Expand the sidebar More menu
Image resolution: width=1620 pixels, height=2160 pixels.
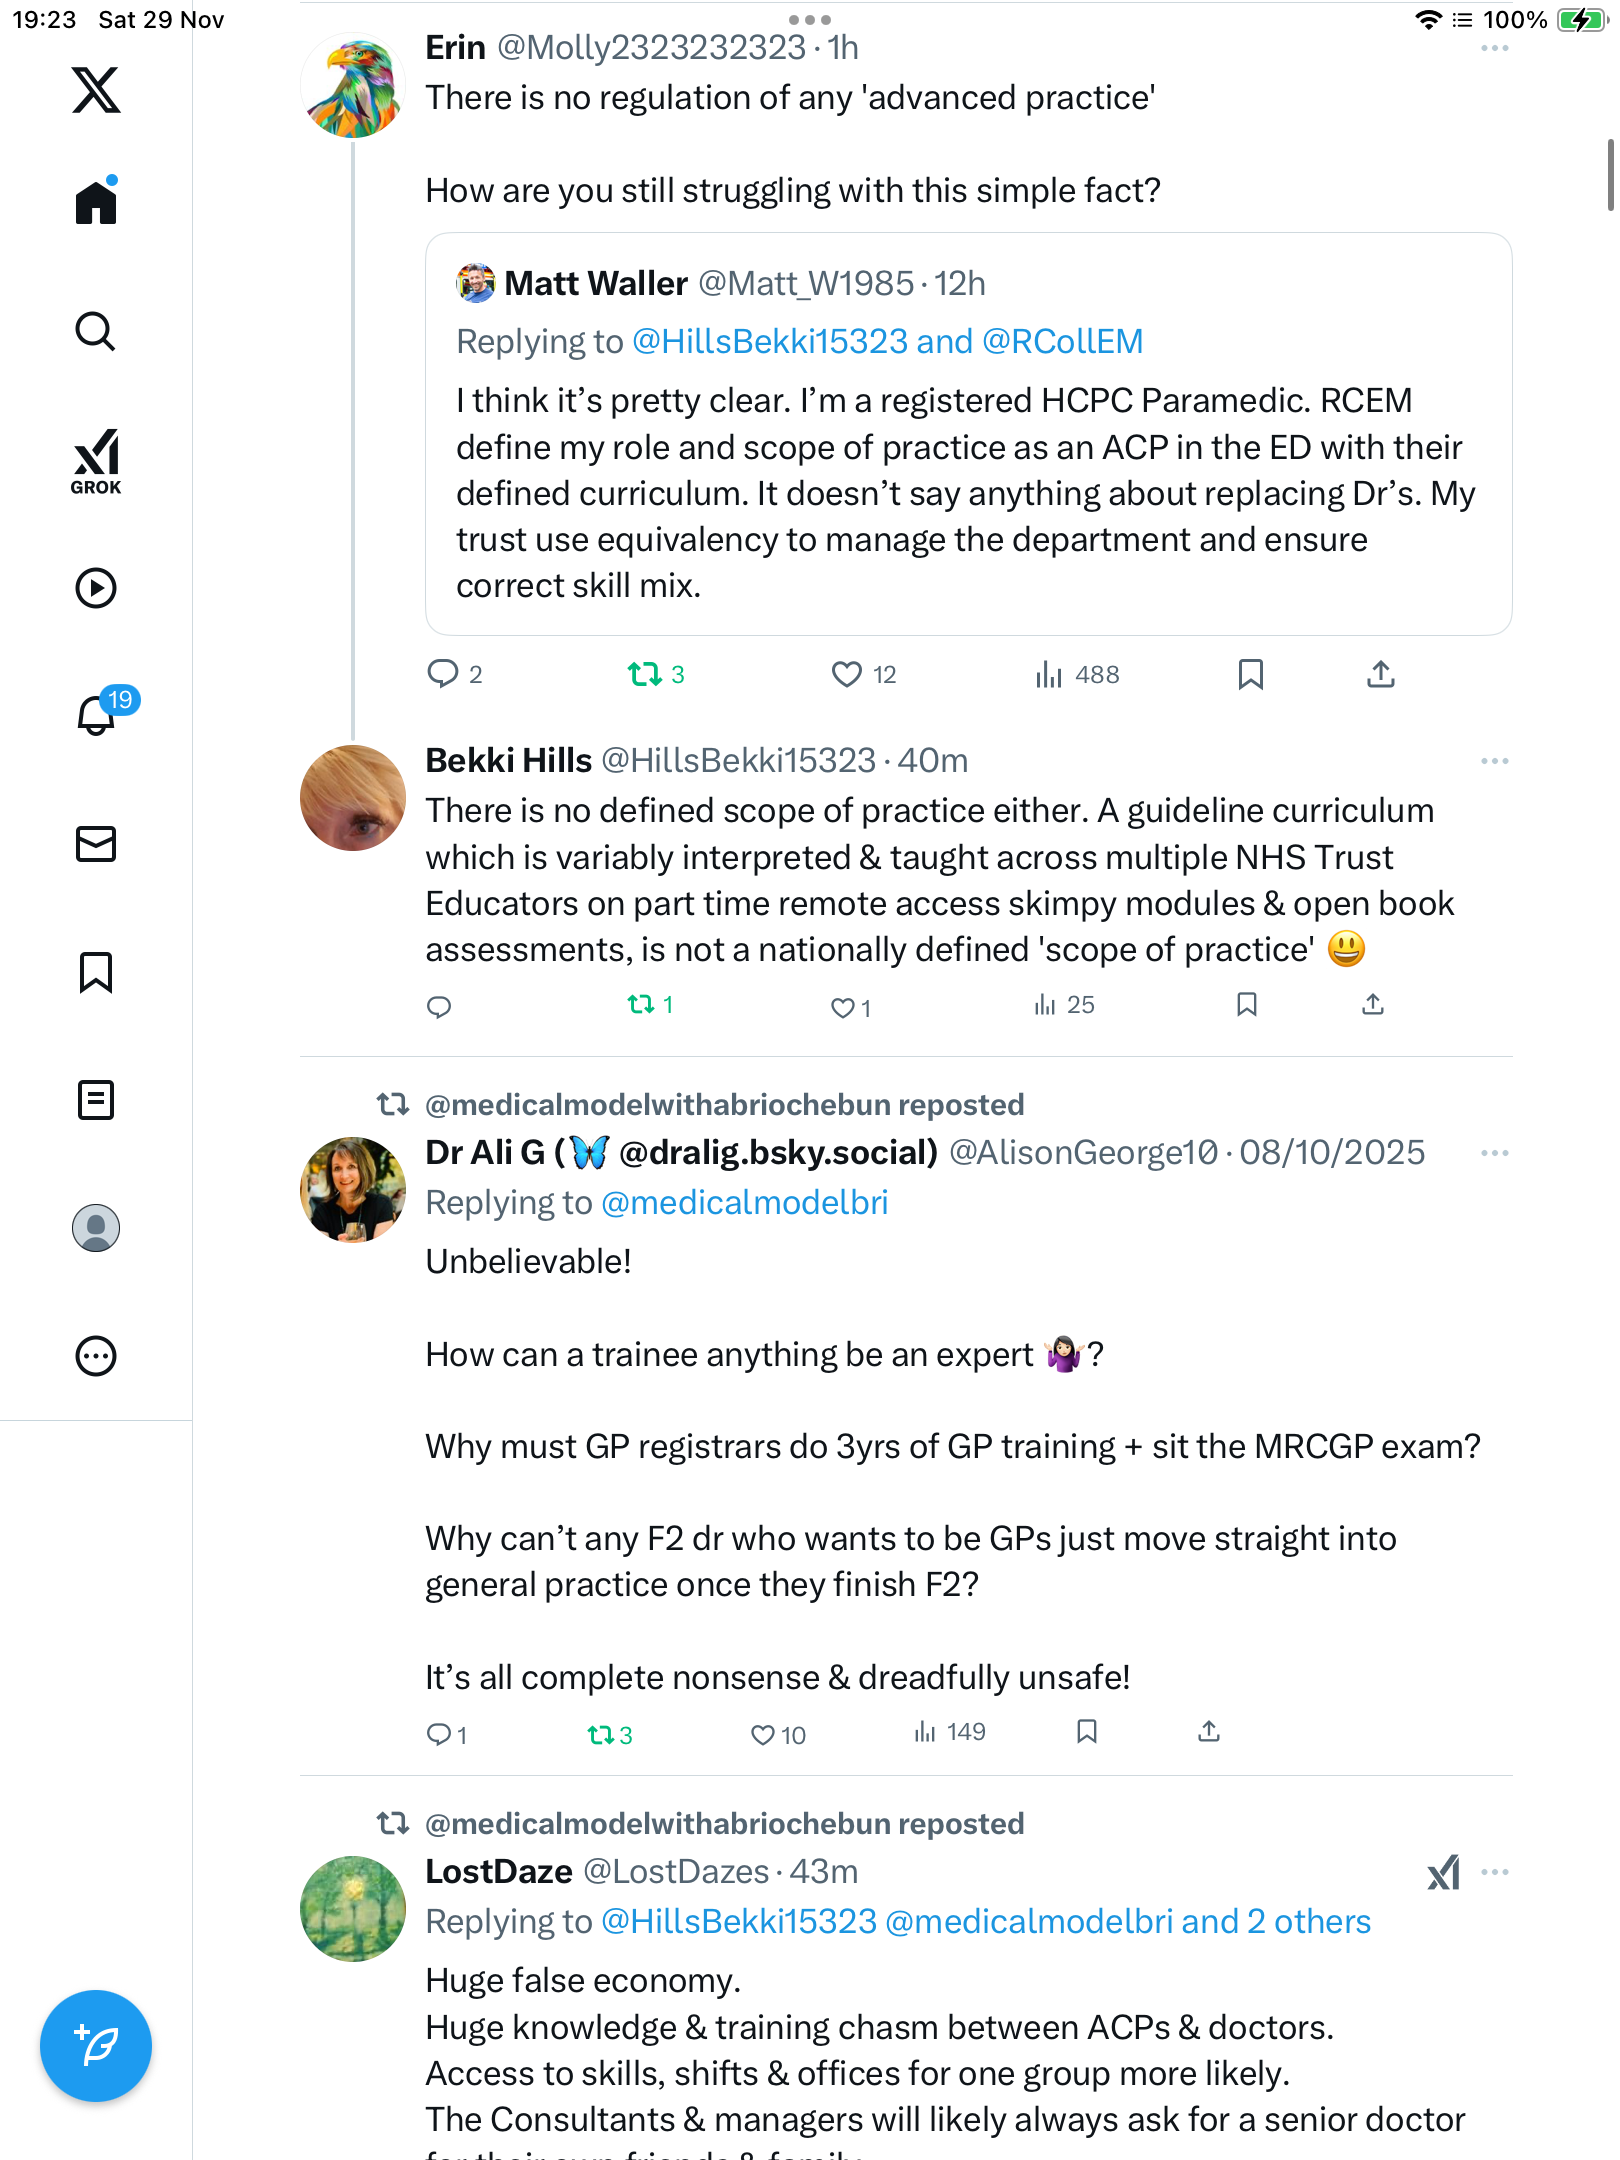click(x=96, y=1356)
